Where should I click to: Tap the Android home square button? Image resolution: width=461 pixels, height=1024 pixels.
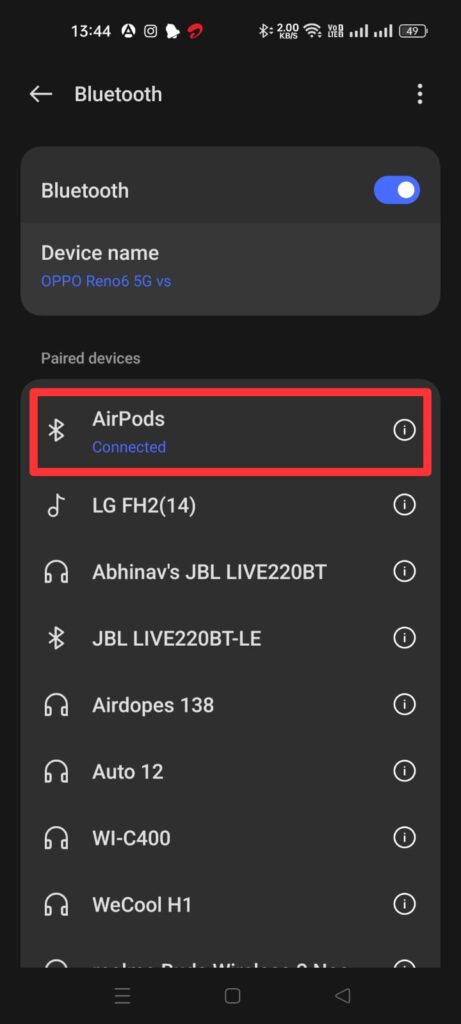[232, 996]
